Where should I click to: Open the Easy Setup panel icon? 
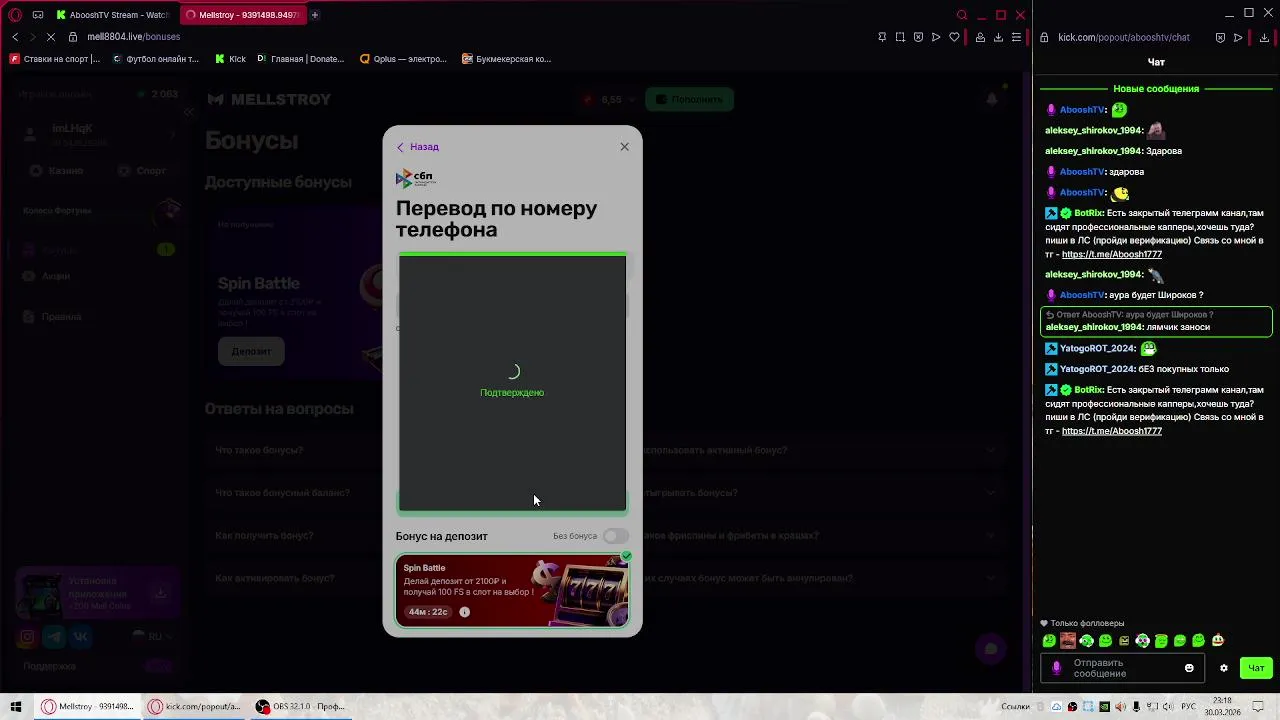(1016, 37)
